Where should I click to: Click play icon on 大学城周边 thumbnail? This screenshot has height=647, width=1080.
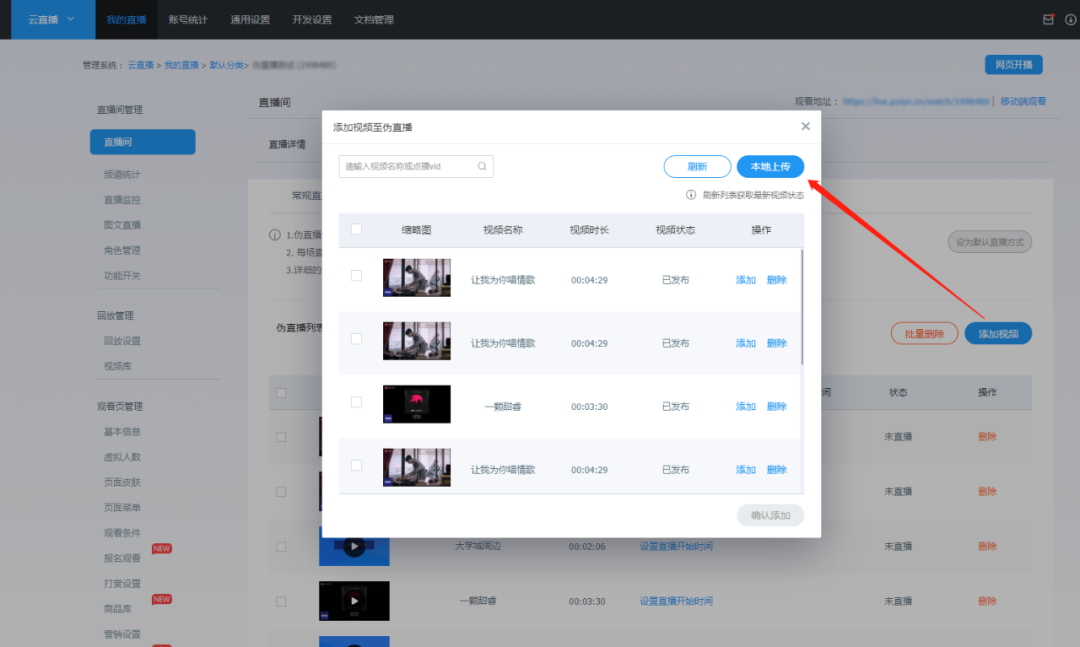[353, 546]
